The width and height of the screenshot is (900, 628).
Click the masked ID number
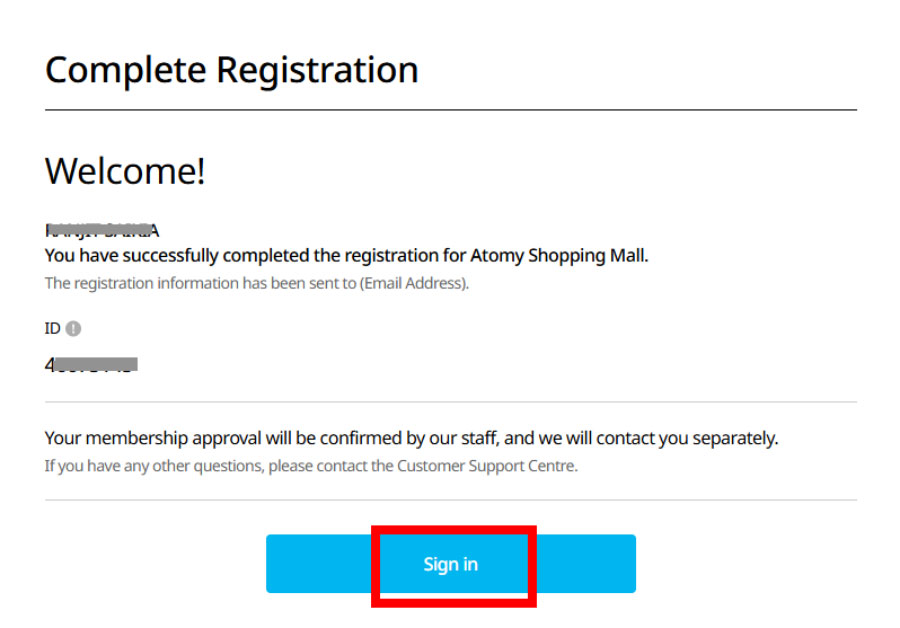(x=91, y=364)
